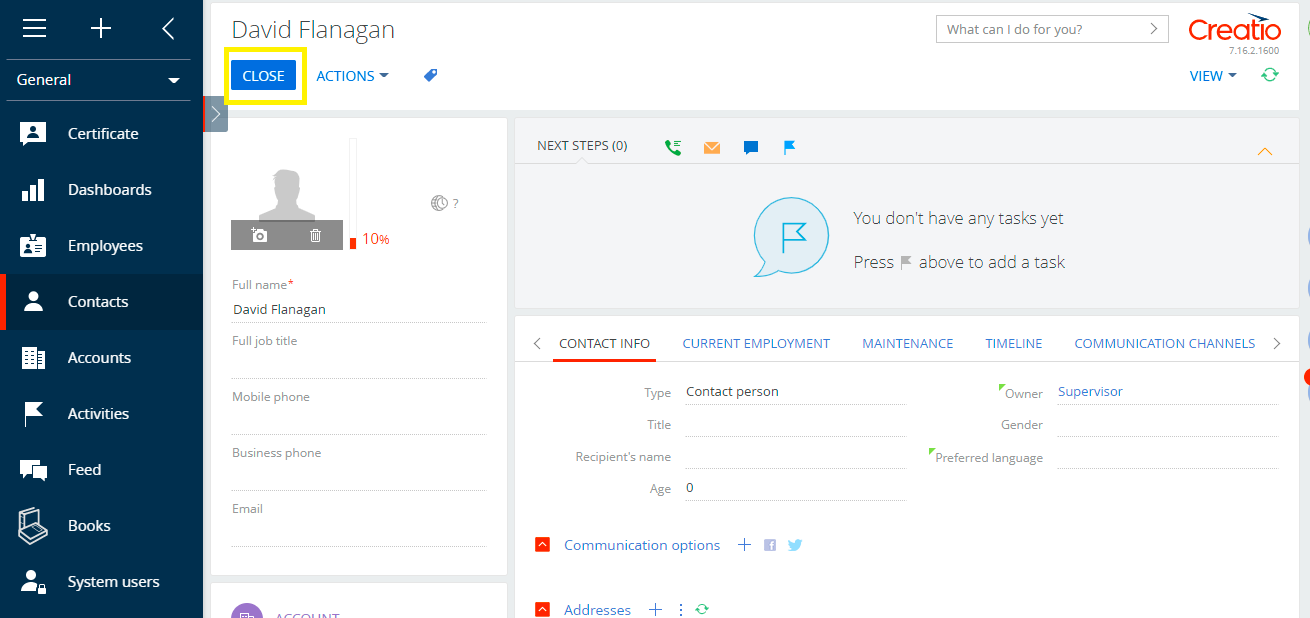Add a communication option with plus icon
The height and width of the screenshot is (618, 1310).
click(x=744, y=545)
